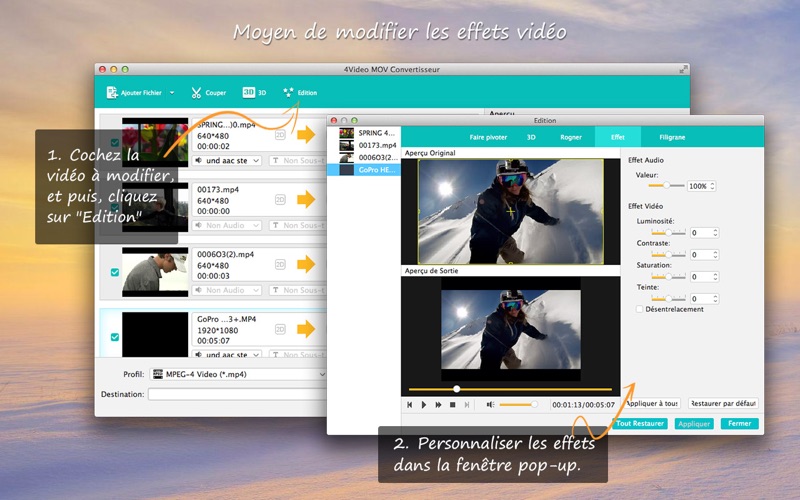Screen dimensions: 800x500
Task: Adjust the audio Valeur slider
Action: [666, 186]
